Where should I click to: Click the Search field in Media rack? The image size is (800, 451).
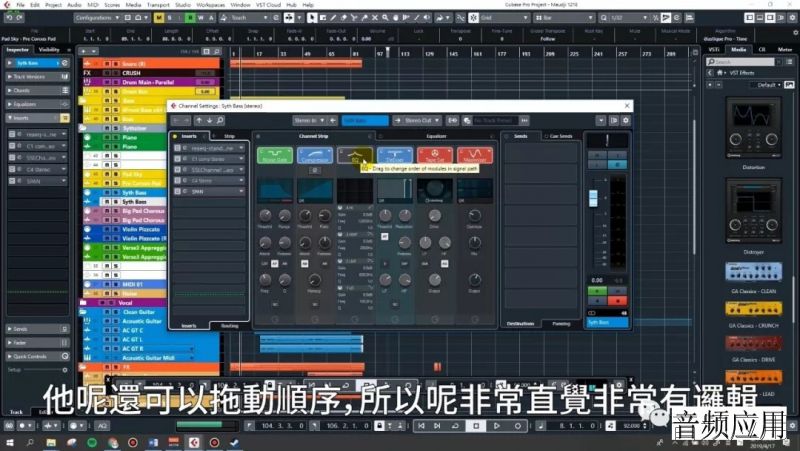(x=745, y=62)
